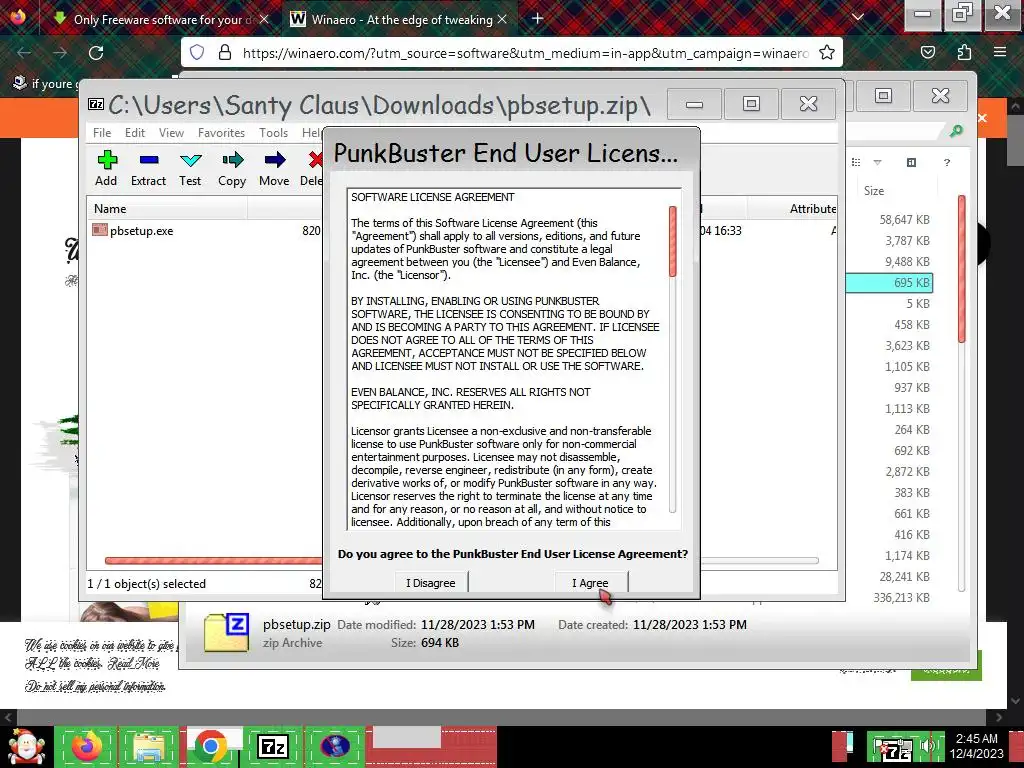Sort Explorer list by Size column
Image resolution: width=1024 pixels, height=768 pixels.
coord(874,191)
